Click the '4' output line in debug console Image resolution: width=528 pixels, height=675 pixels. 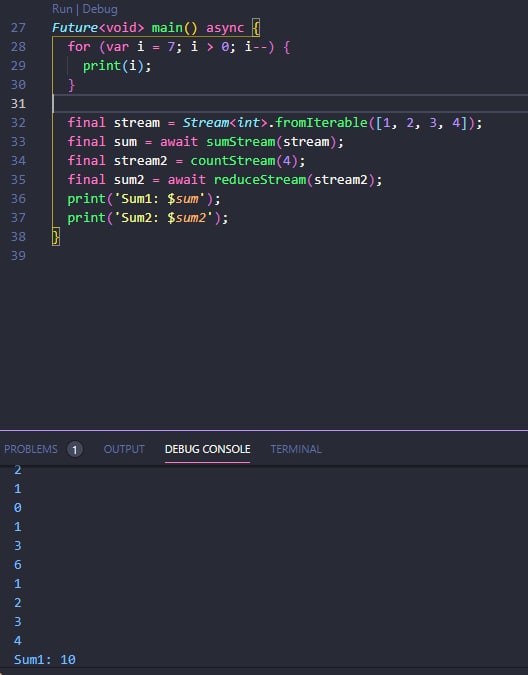pos(18,641)
